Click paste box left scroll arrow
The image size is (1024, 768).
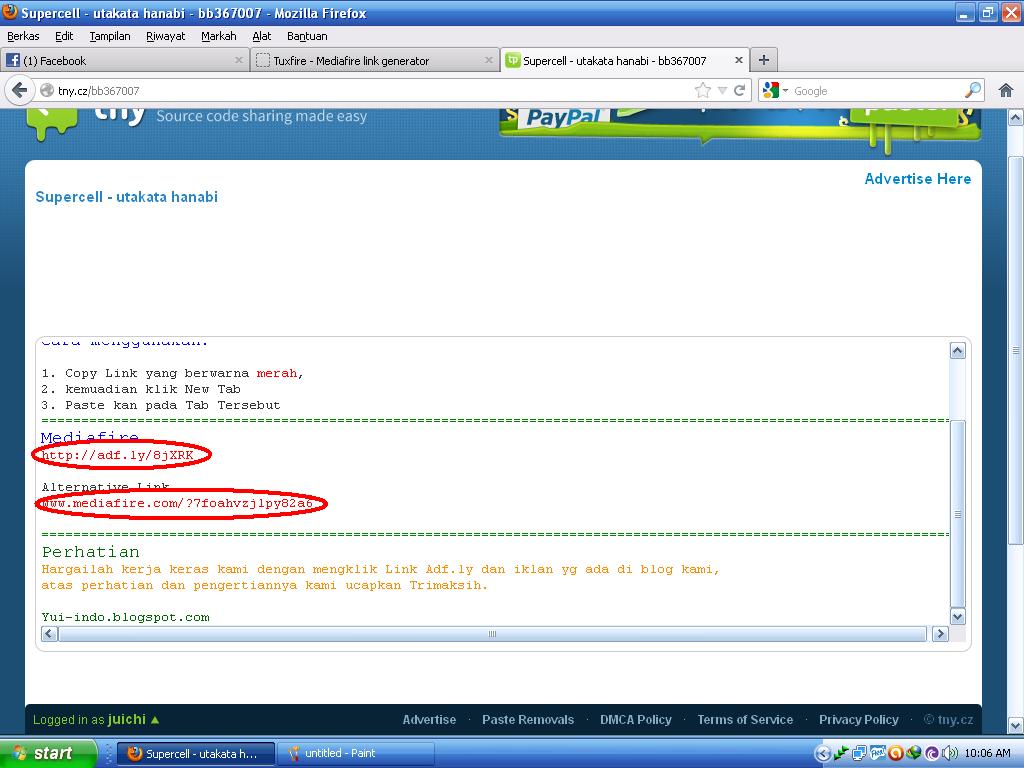coord(49,633)
